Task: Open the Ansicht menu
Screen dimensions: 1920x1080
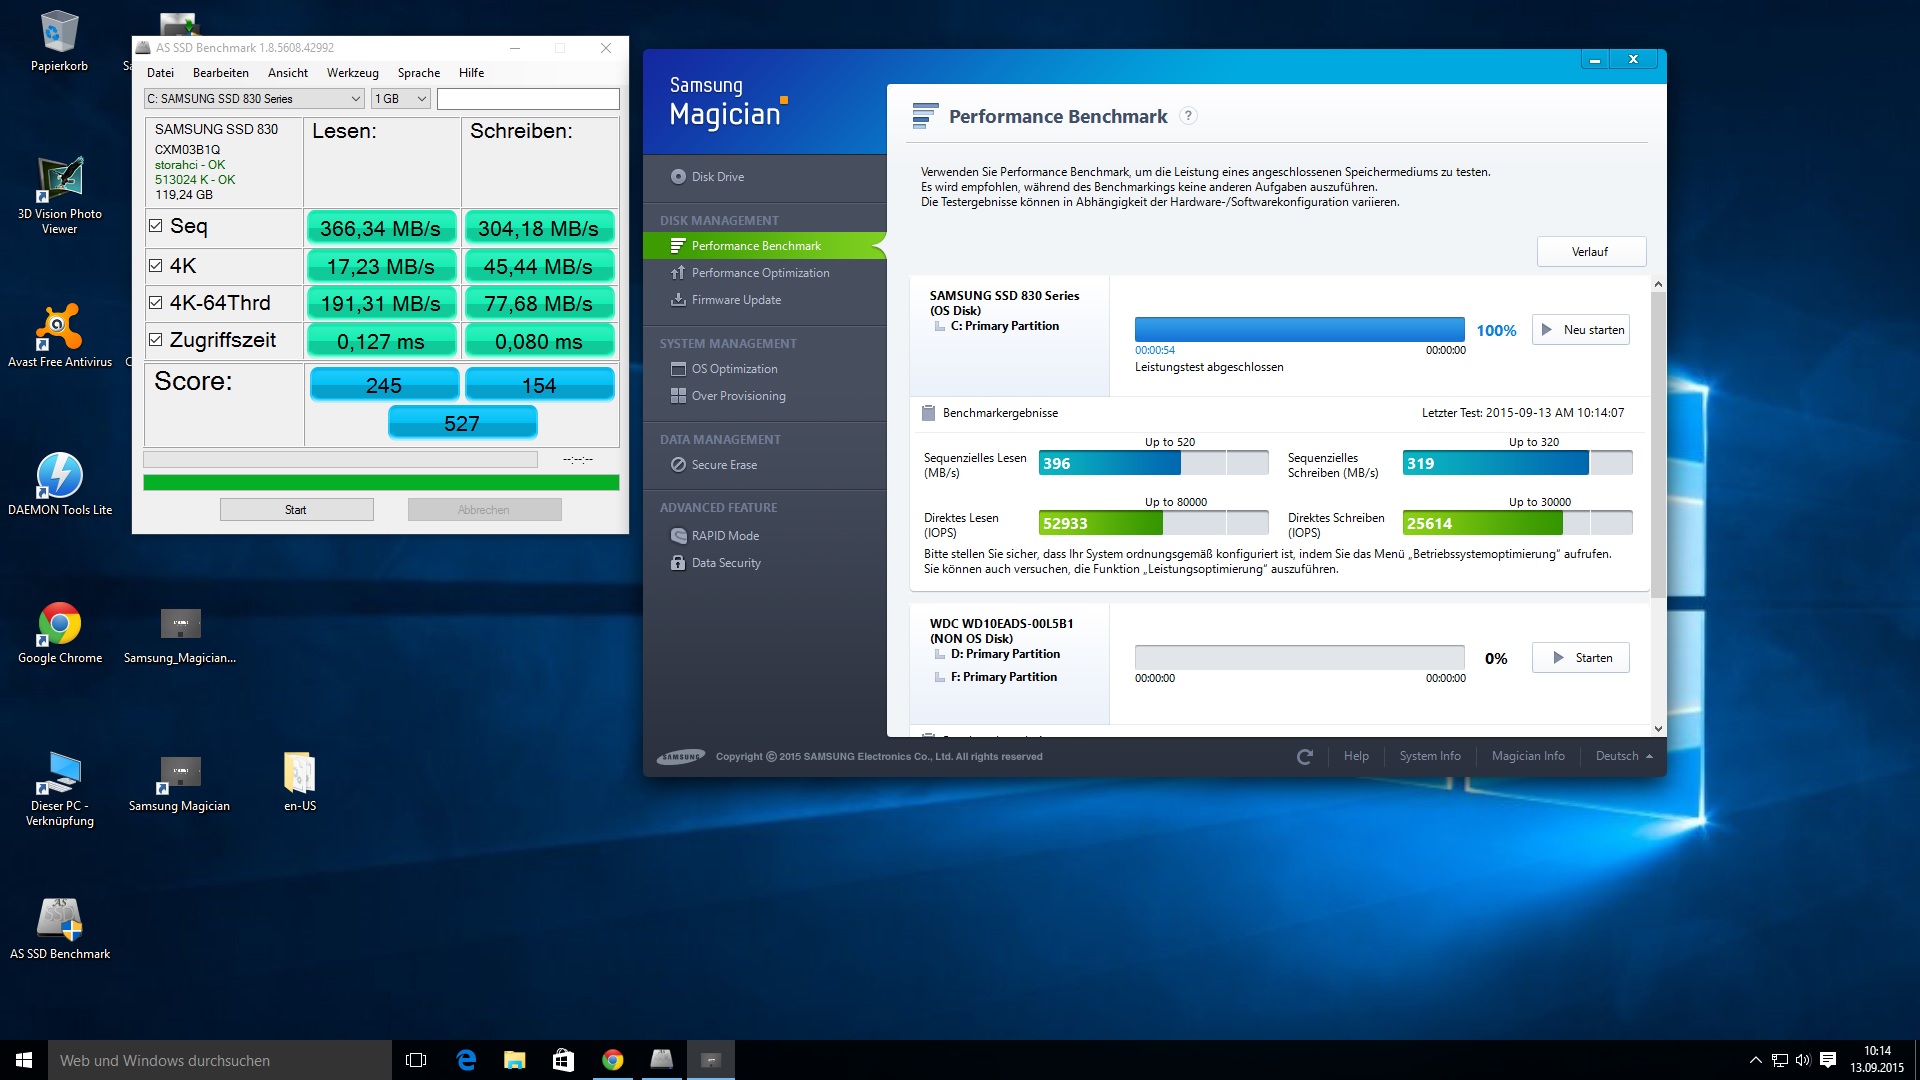Action: [x=288, y=73]
